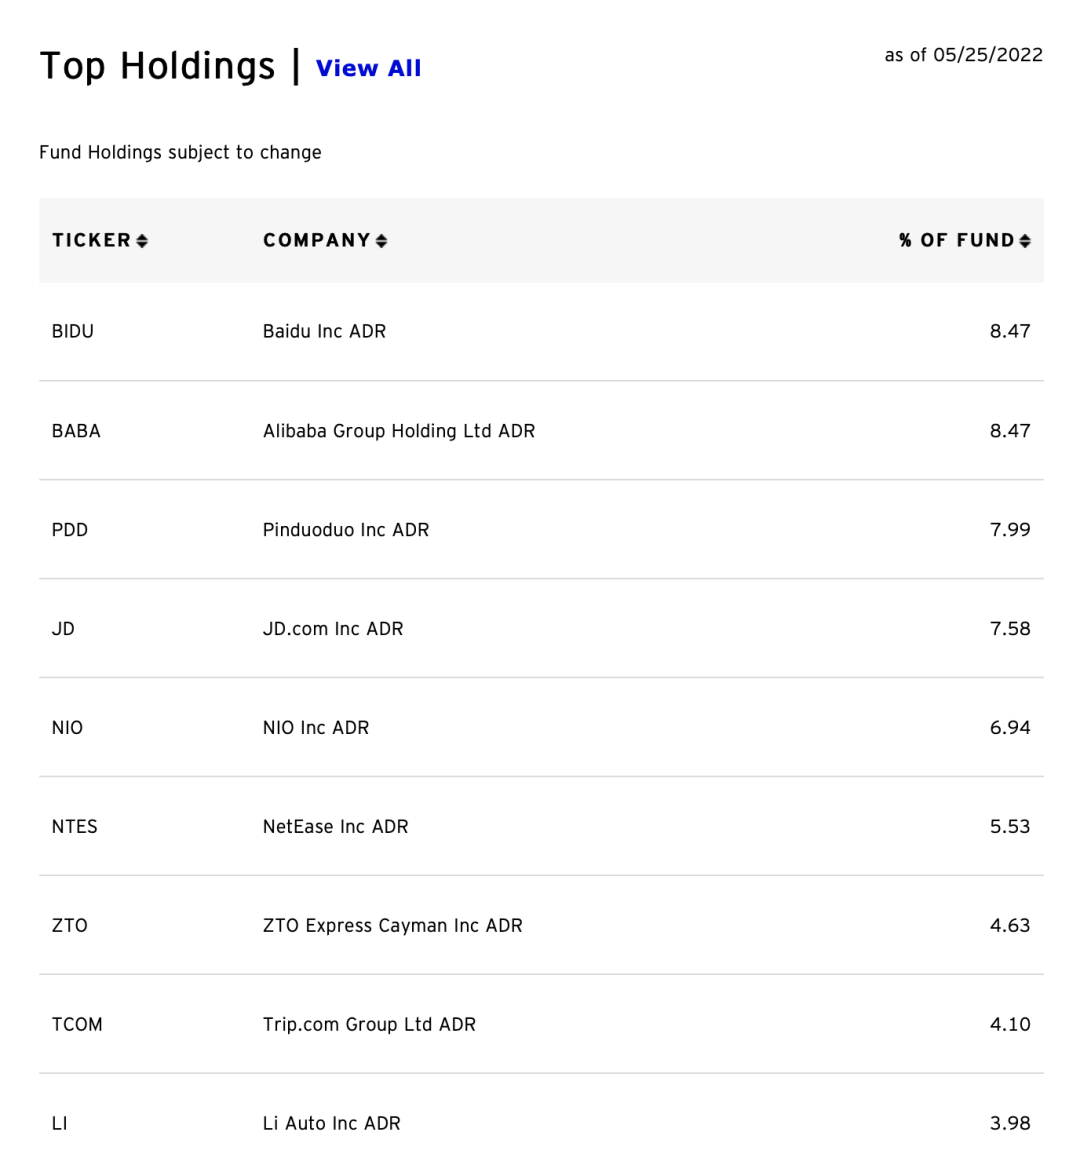
Task: Click the as of 05/25/2022 date
Action: click(x=963, y=55)
